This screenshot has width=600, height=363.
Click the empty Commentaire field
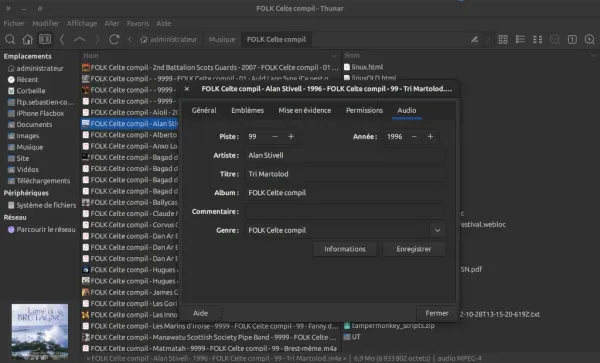(x=345, y=212)
